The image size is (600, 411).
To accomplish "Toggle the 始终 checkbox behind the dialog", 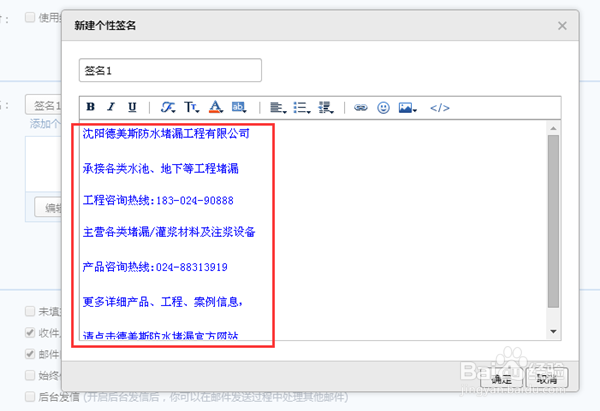I will (x=30, y=375).
